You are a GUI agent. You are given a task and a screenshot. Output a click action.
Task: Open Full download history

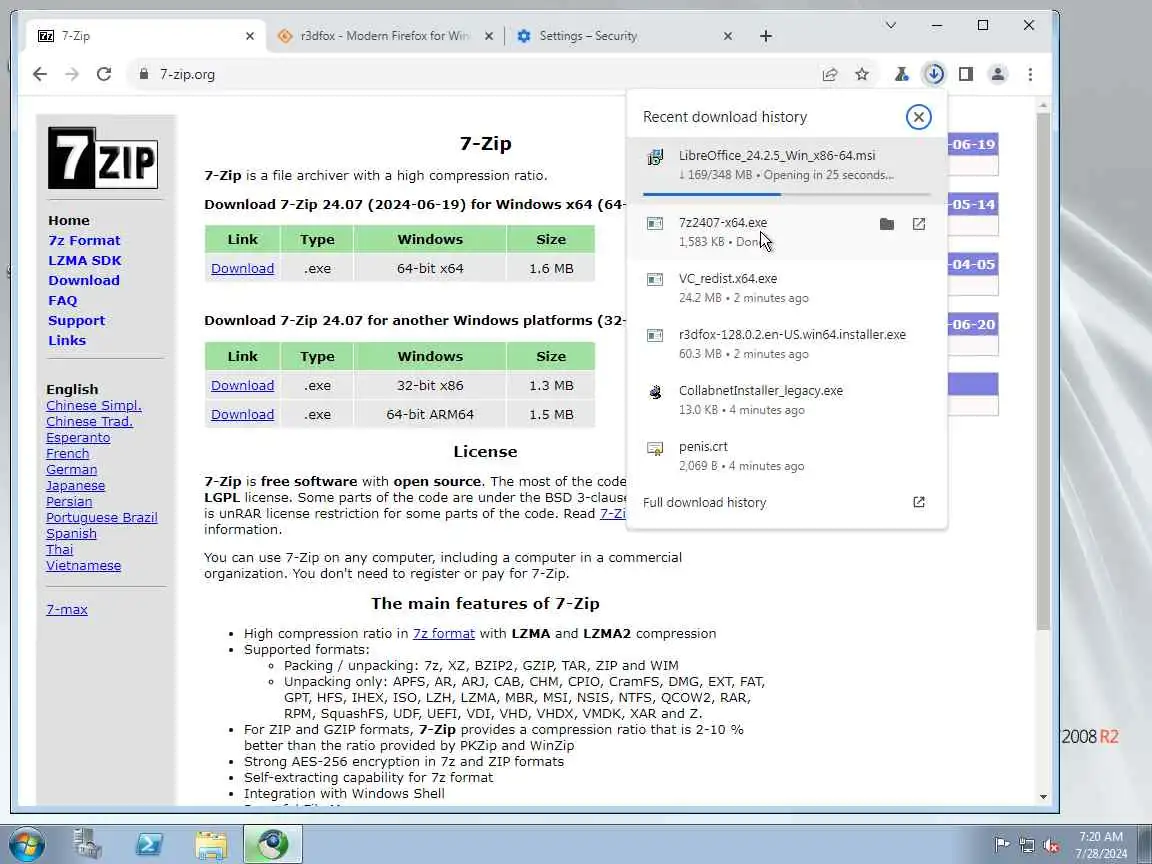click(x=786, y=503)
